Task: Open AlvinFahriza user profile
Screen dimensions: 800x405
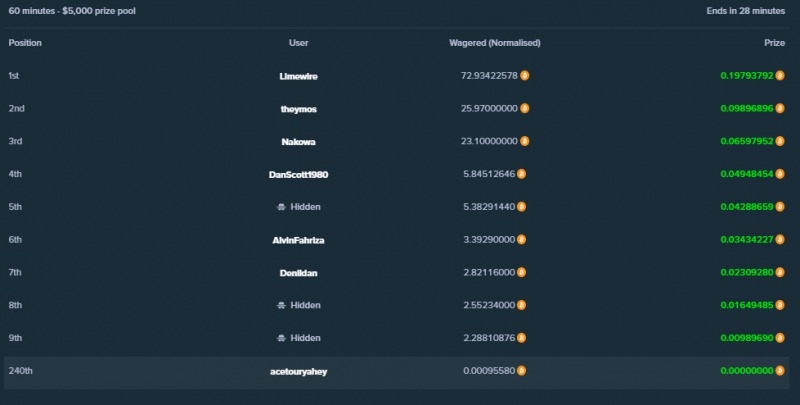Action: (x=298, y=240)
